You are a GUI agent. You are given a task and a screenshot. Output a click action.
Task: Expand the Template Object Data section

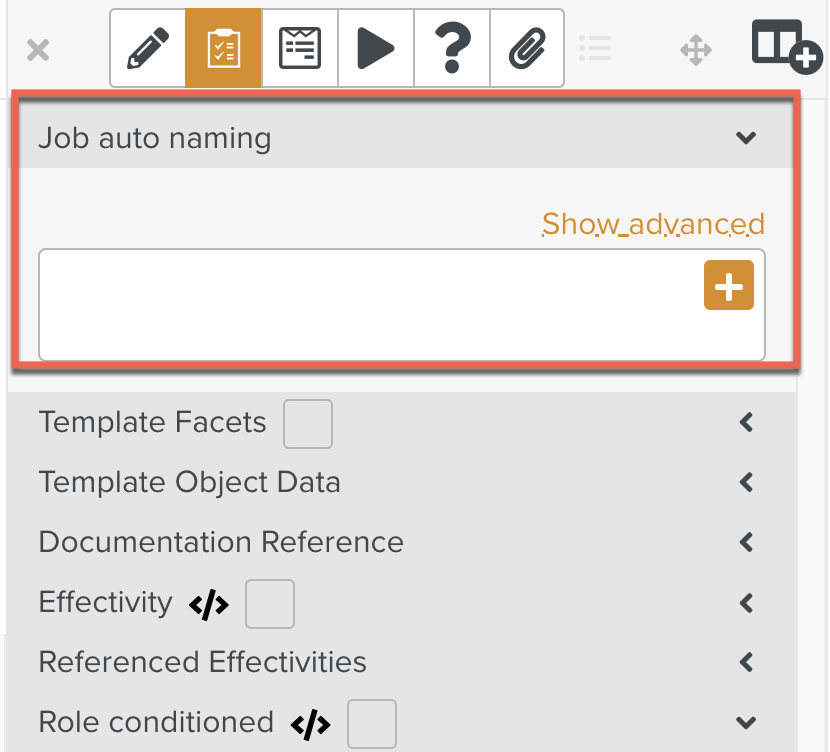point(745,482)
